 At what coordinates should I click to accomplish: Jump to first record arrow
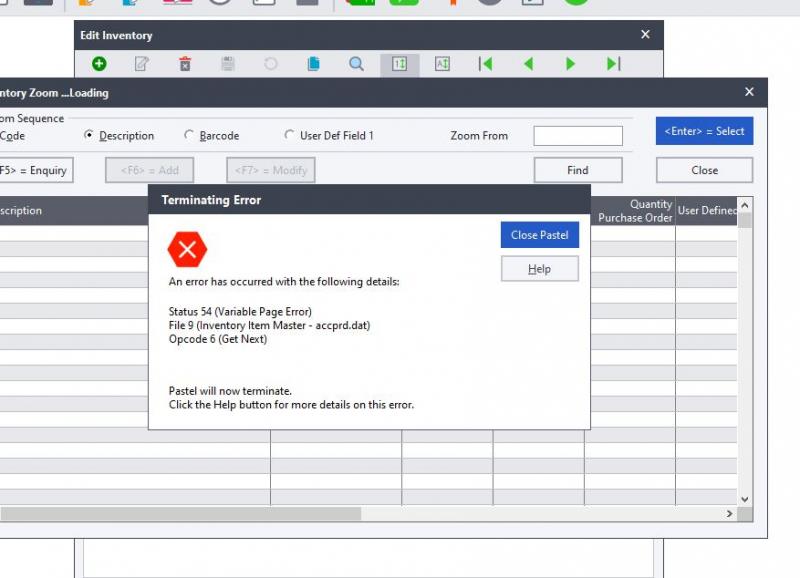(485, 64)
